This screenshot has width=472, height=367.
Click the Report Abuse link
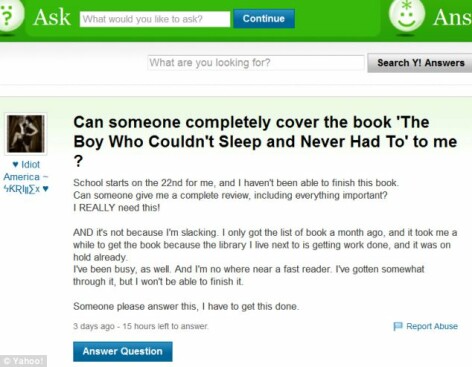tap(432, 326)
